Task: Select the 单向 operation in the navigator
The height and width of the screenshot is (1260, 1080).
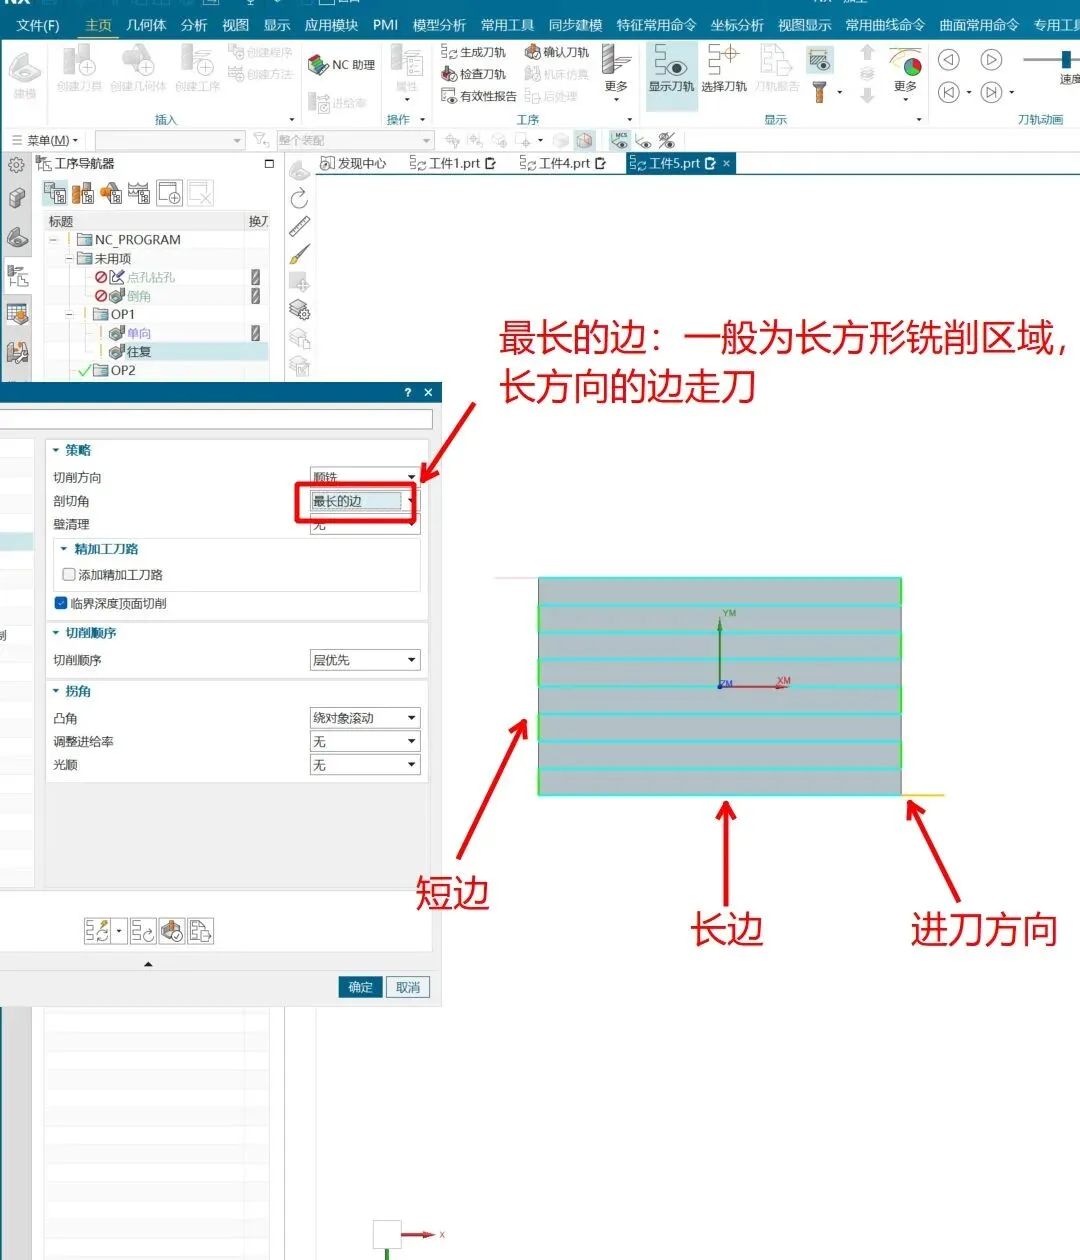Action: [x=139, y=333]
